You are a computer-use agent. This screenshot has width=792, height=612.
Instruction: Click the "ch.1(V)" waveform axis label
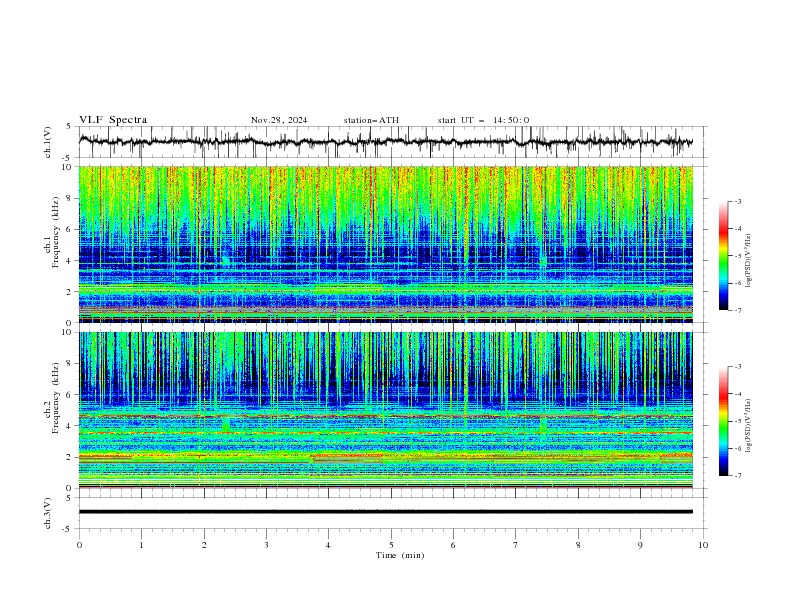(48, 142)
